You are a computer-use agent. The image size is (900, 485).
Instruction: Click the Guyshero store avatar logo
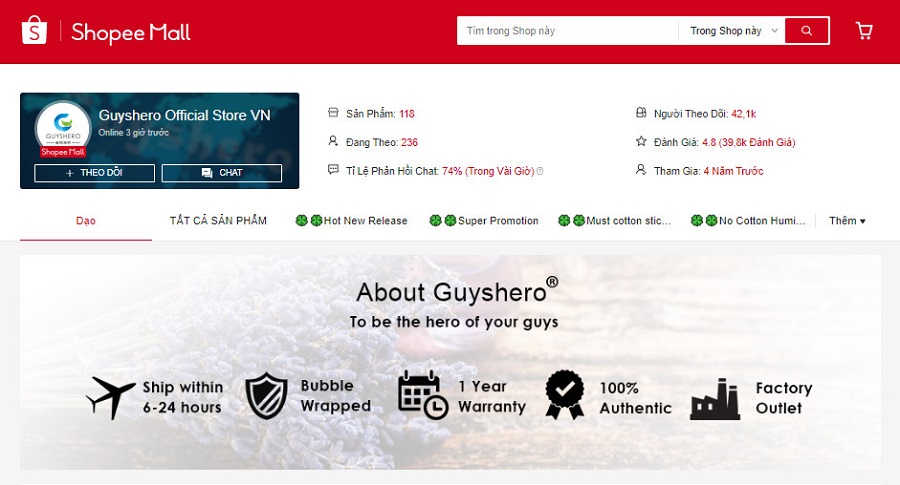coord(62,127)
